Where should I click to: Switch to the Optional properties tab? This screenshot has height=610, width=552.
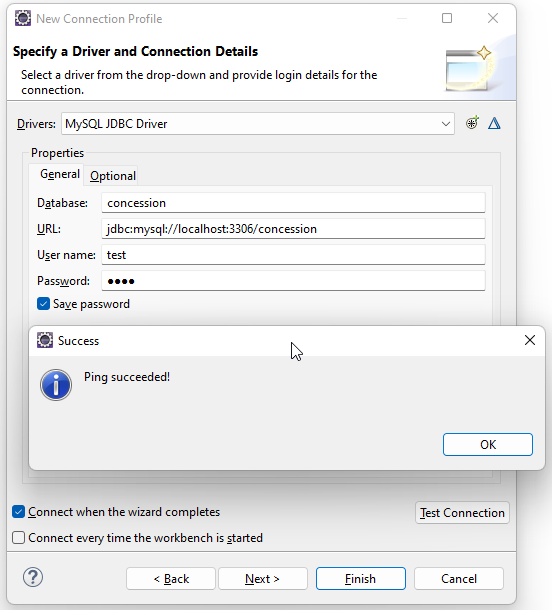113,176
